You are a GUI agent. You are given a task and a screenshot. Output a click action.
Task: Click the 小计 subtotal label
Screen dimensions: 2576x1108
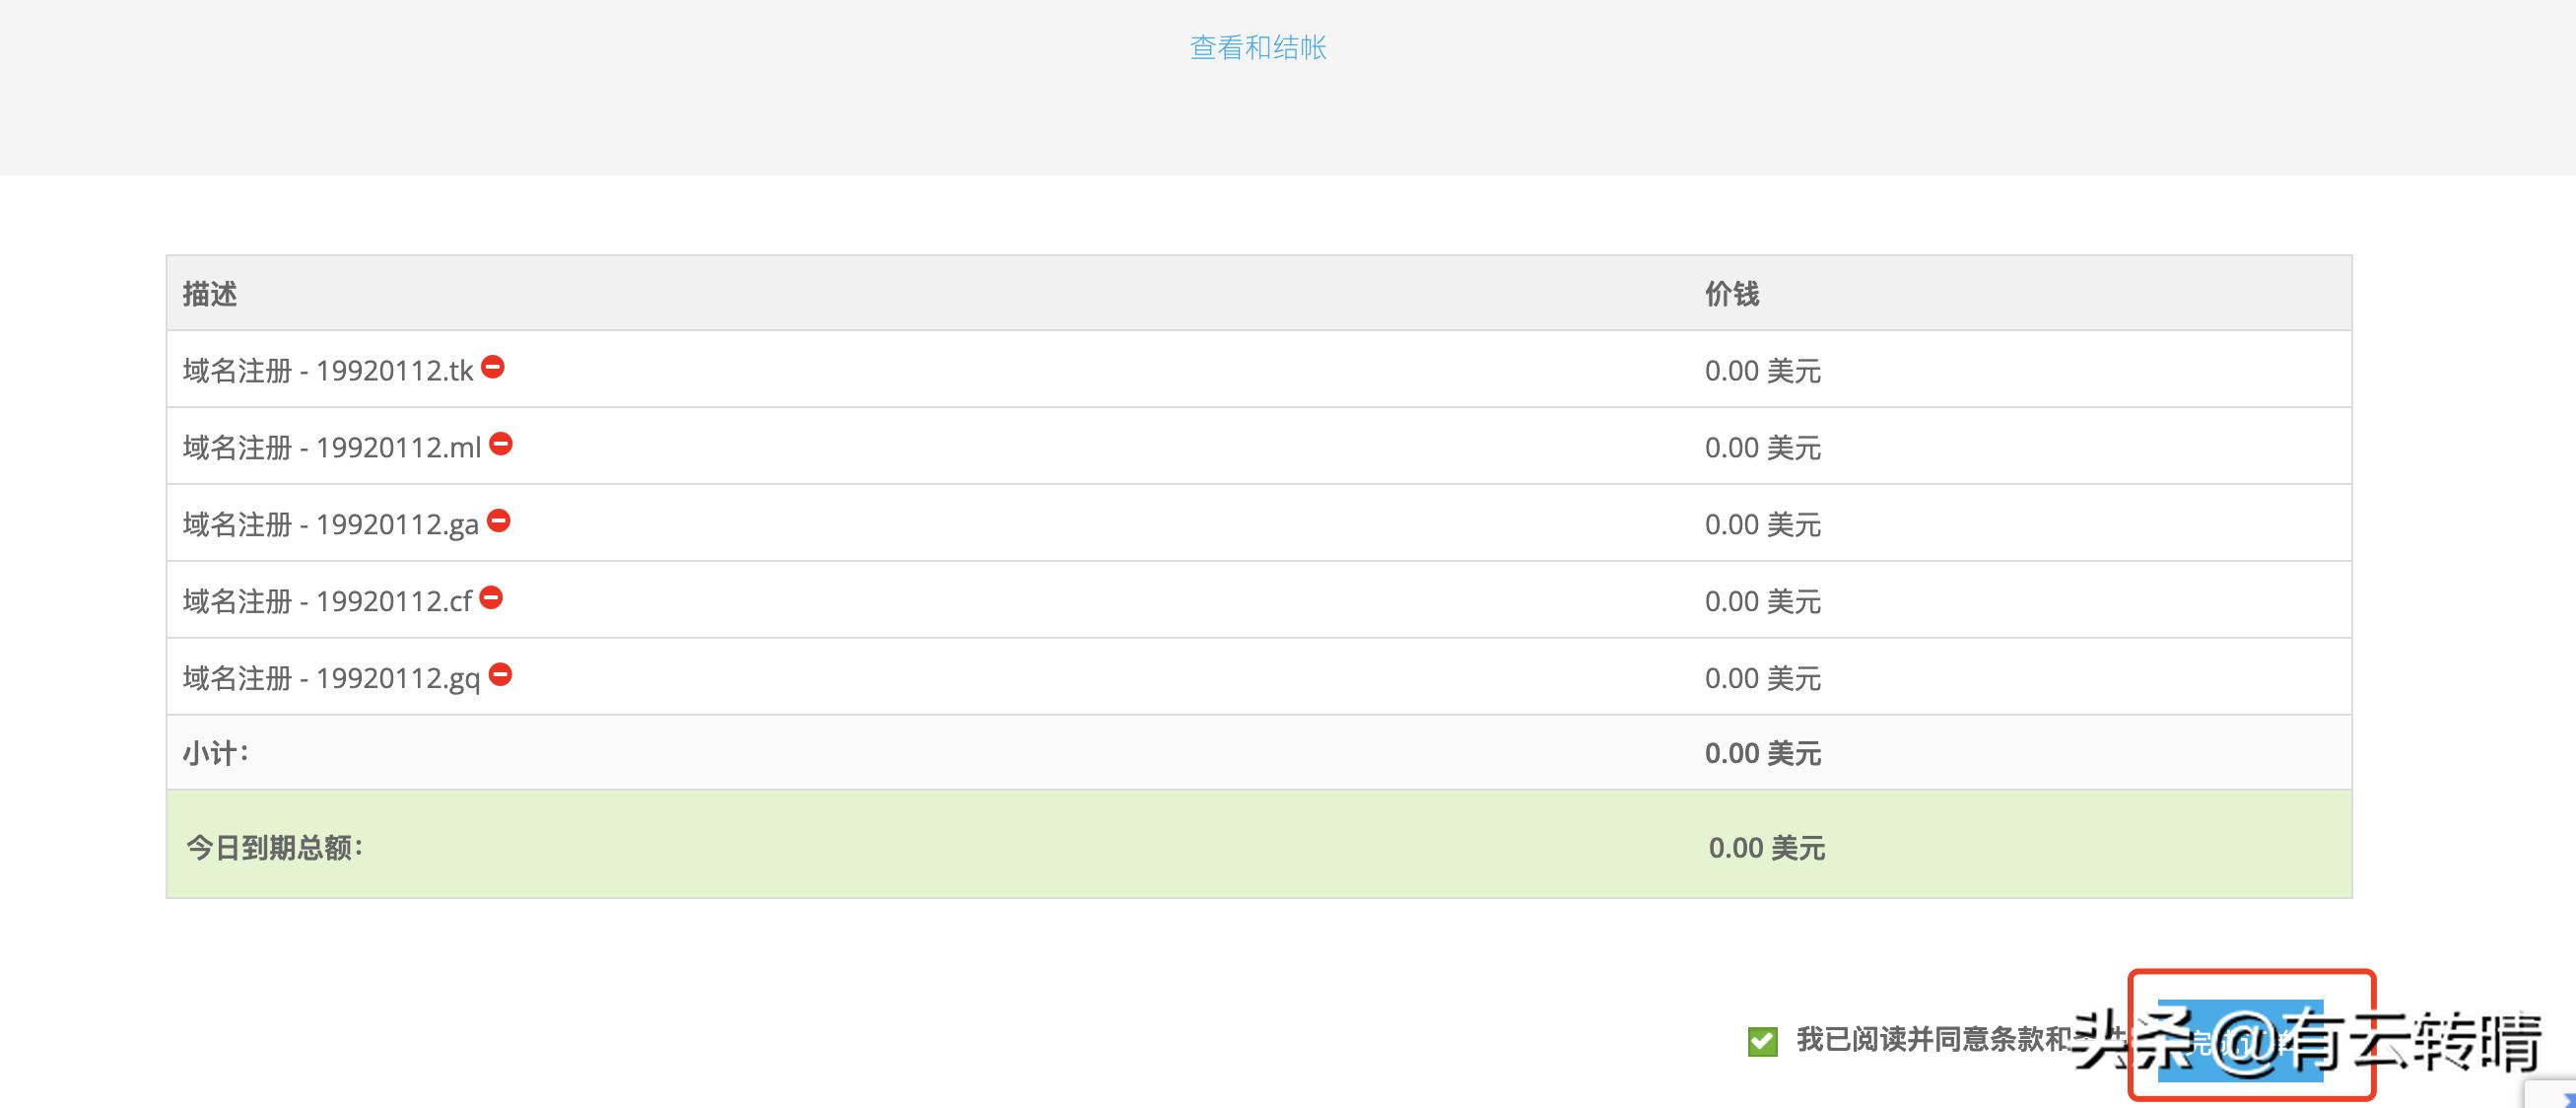[x=215, y=753]
